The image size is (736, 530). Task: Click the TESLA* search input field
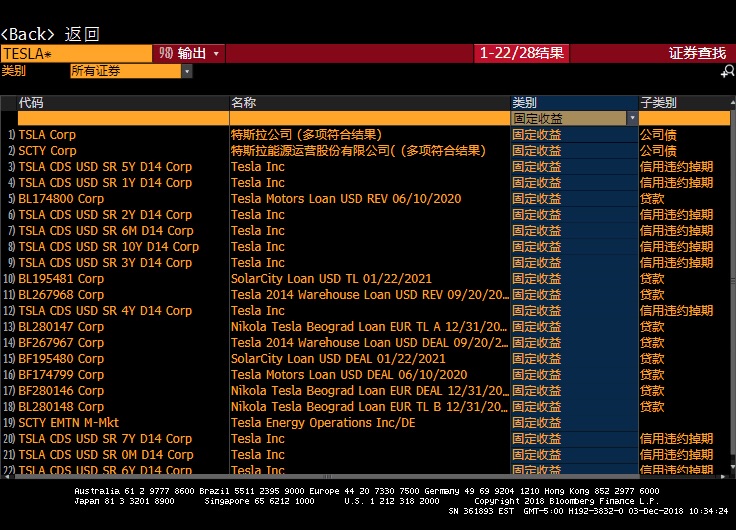(x=77, y=54)
